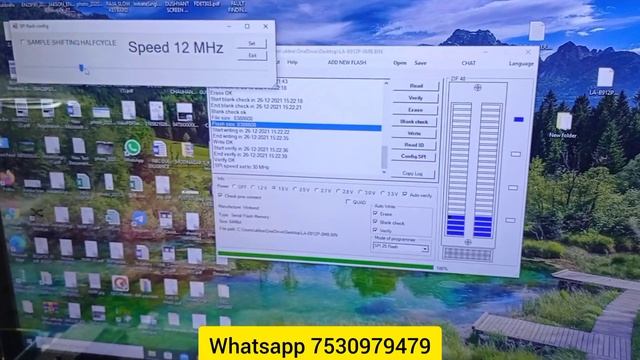Image resolution: width=640 pixels, height=360 pixels.
Task: Select the 2.5V power radio button
Action: click(295, 189)
